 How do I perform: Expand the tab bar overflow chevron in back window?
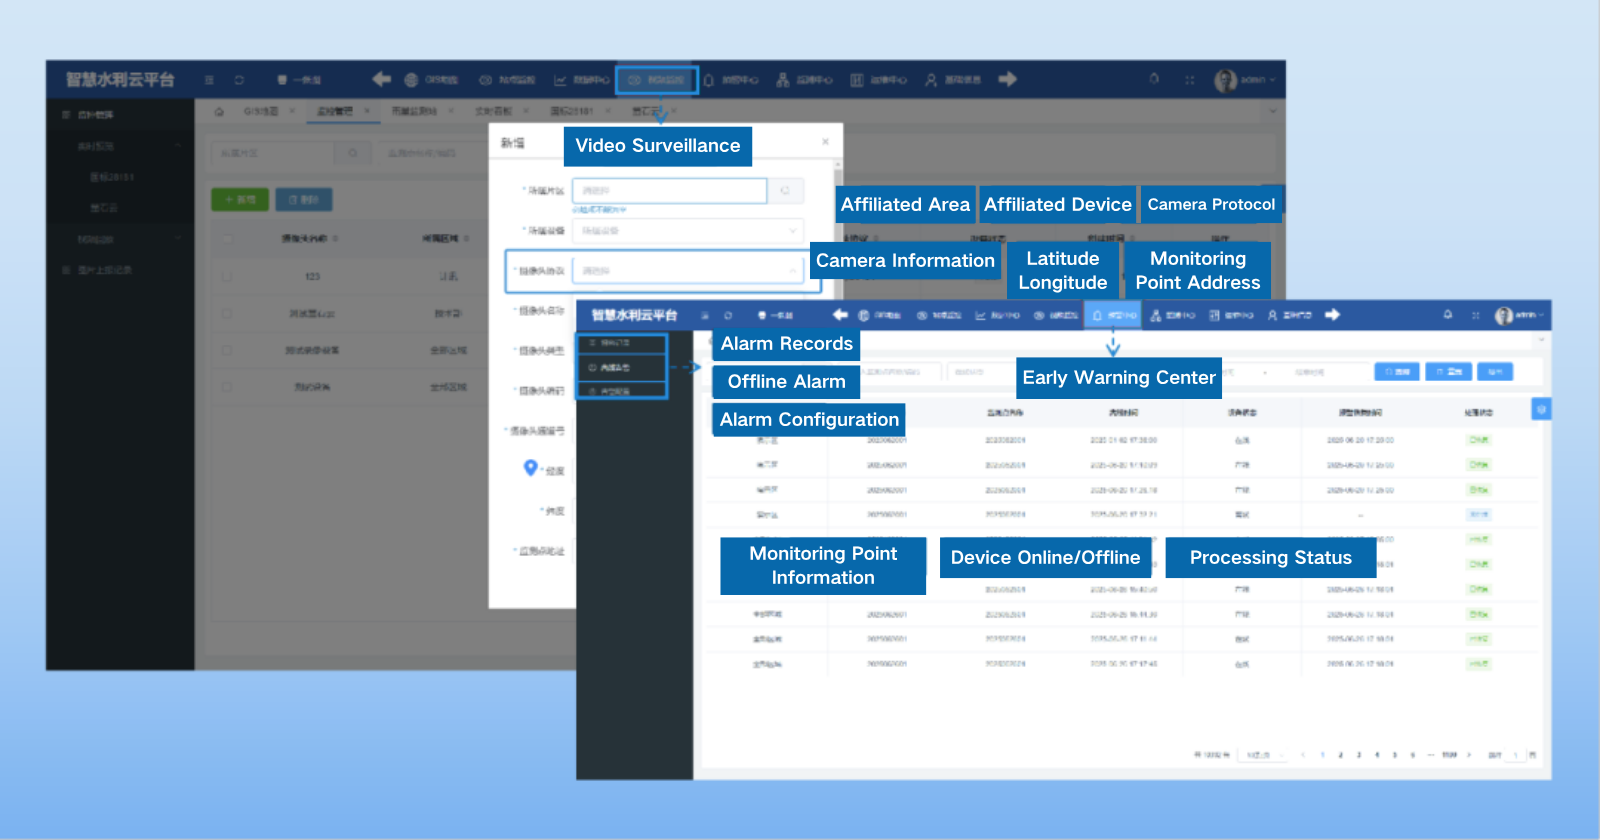click(1272, 111)
